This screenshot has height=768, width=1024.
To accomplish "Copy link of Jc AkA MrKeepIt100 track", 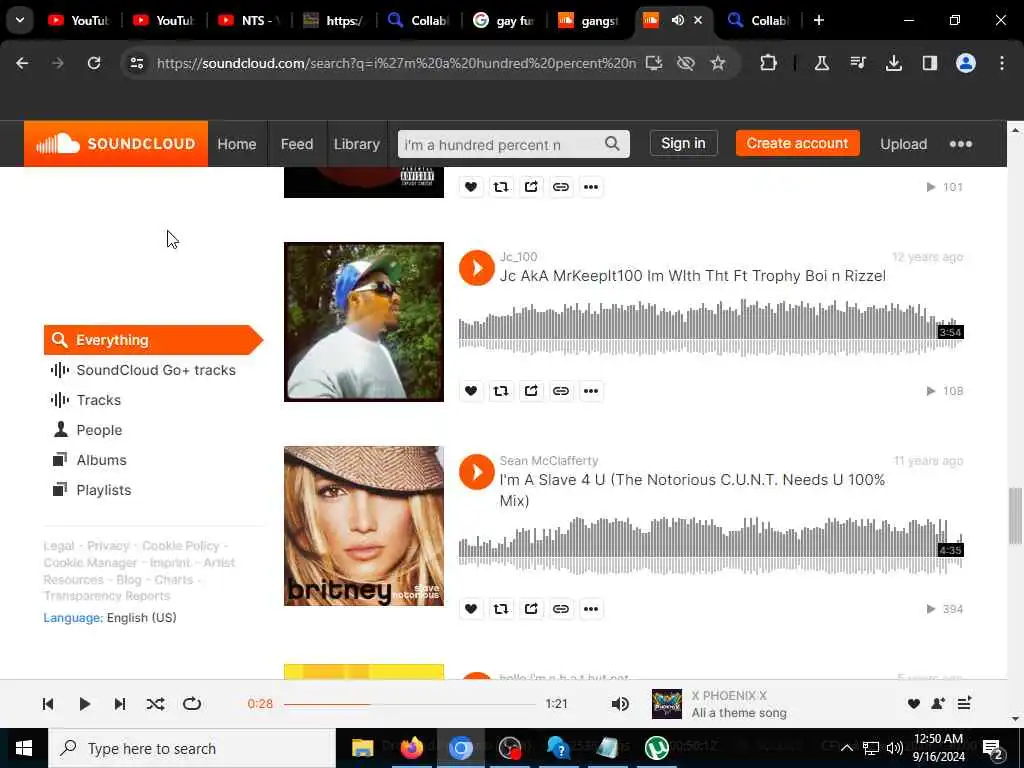I will click(561, 391).
